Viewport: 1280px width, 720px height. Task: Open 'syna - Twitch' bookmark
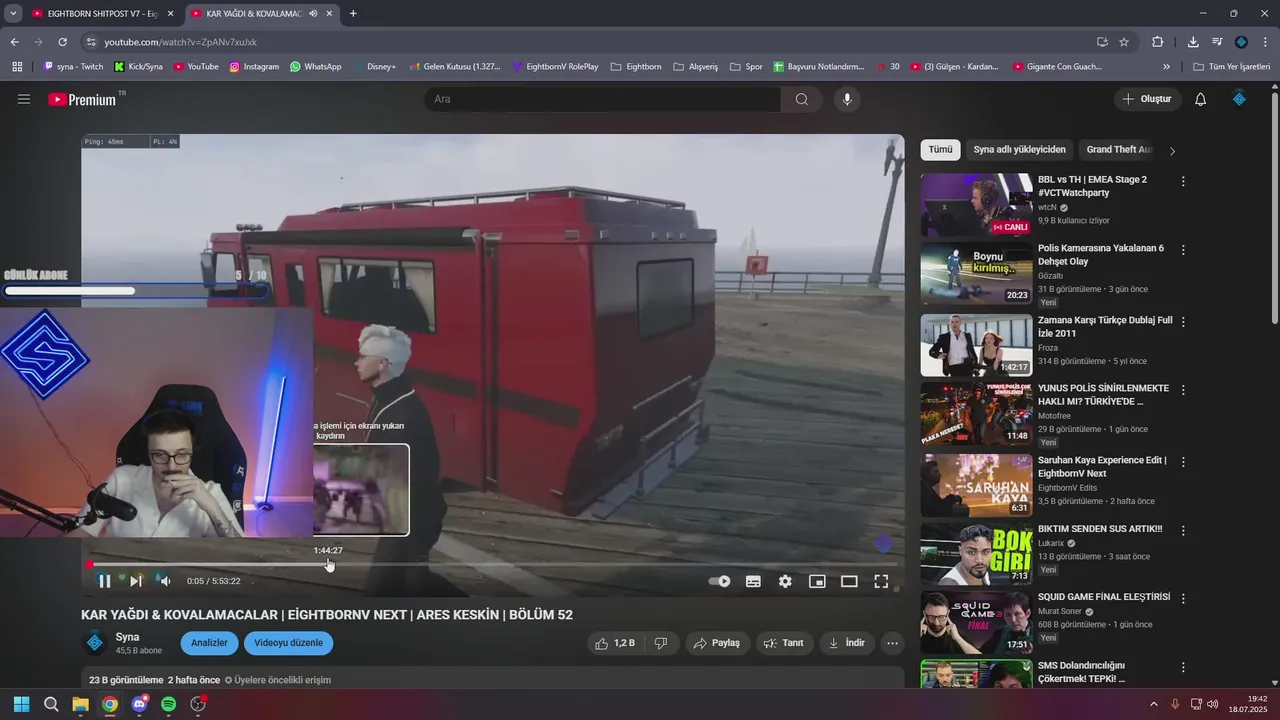tap(73, 67)
